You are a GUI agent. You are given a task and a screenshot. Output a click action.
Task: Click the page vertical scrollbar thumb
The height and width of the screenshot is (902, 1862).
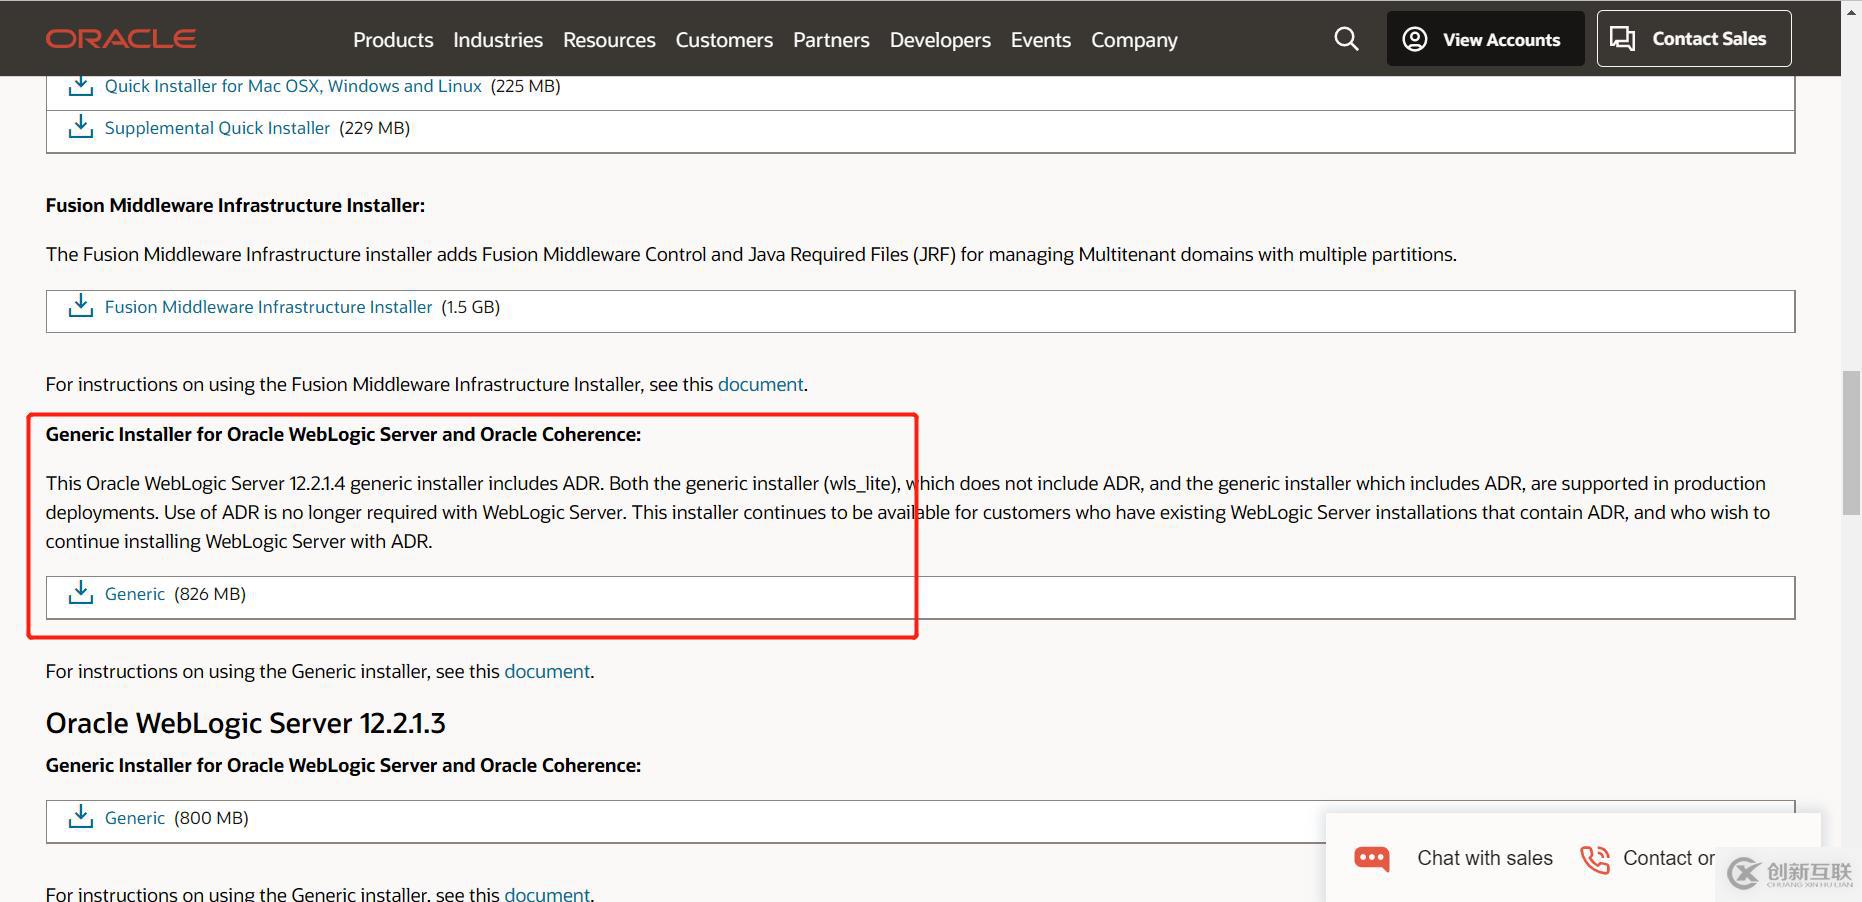point(1852,441)
